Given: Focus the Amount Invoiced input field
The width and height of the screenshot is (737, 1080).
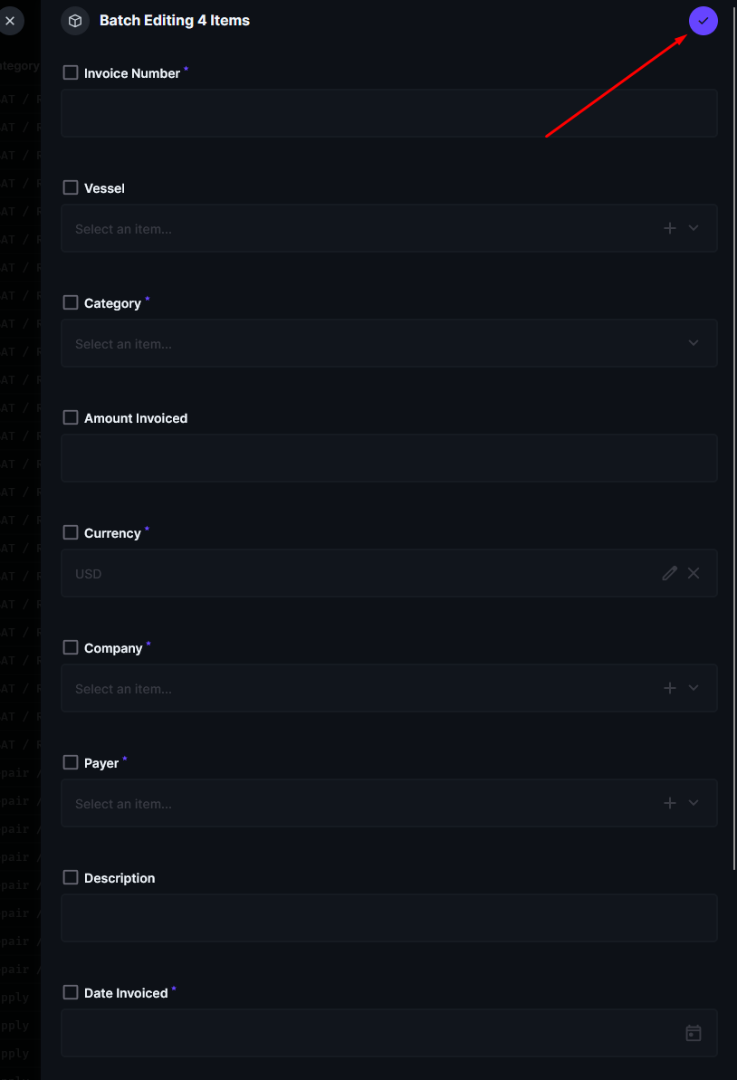Looking at the screenshot, I should tap(388, 458).
